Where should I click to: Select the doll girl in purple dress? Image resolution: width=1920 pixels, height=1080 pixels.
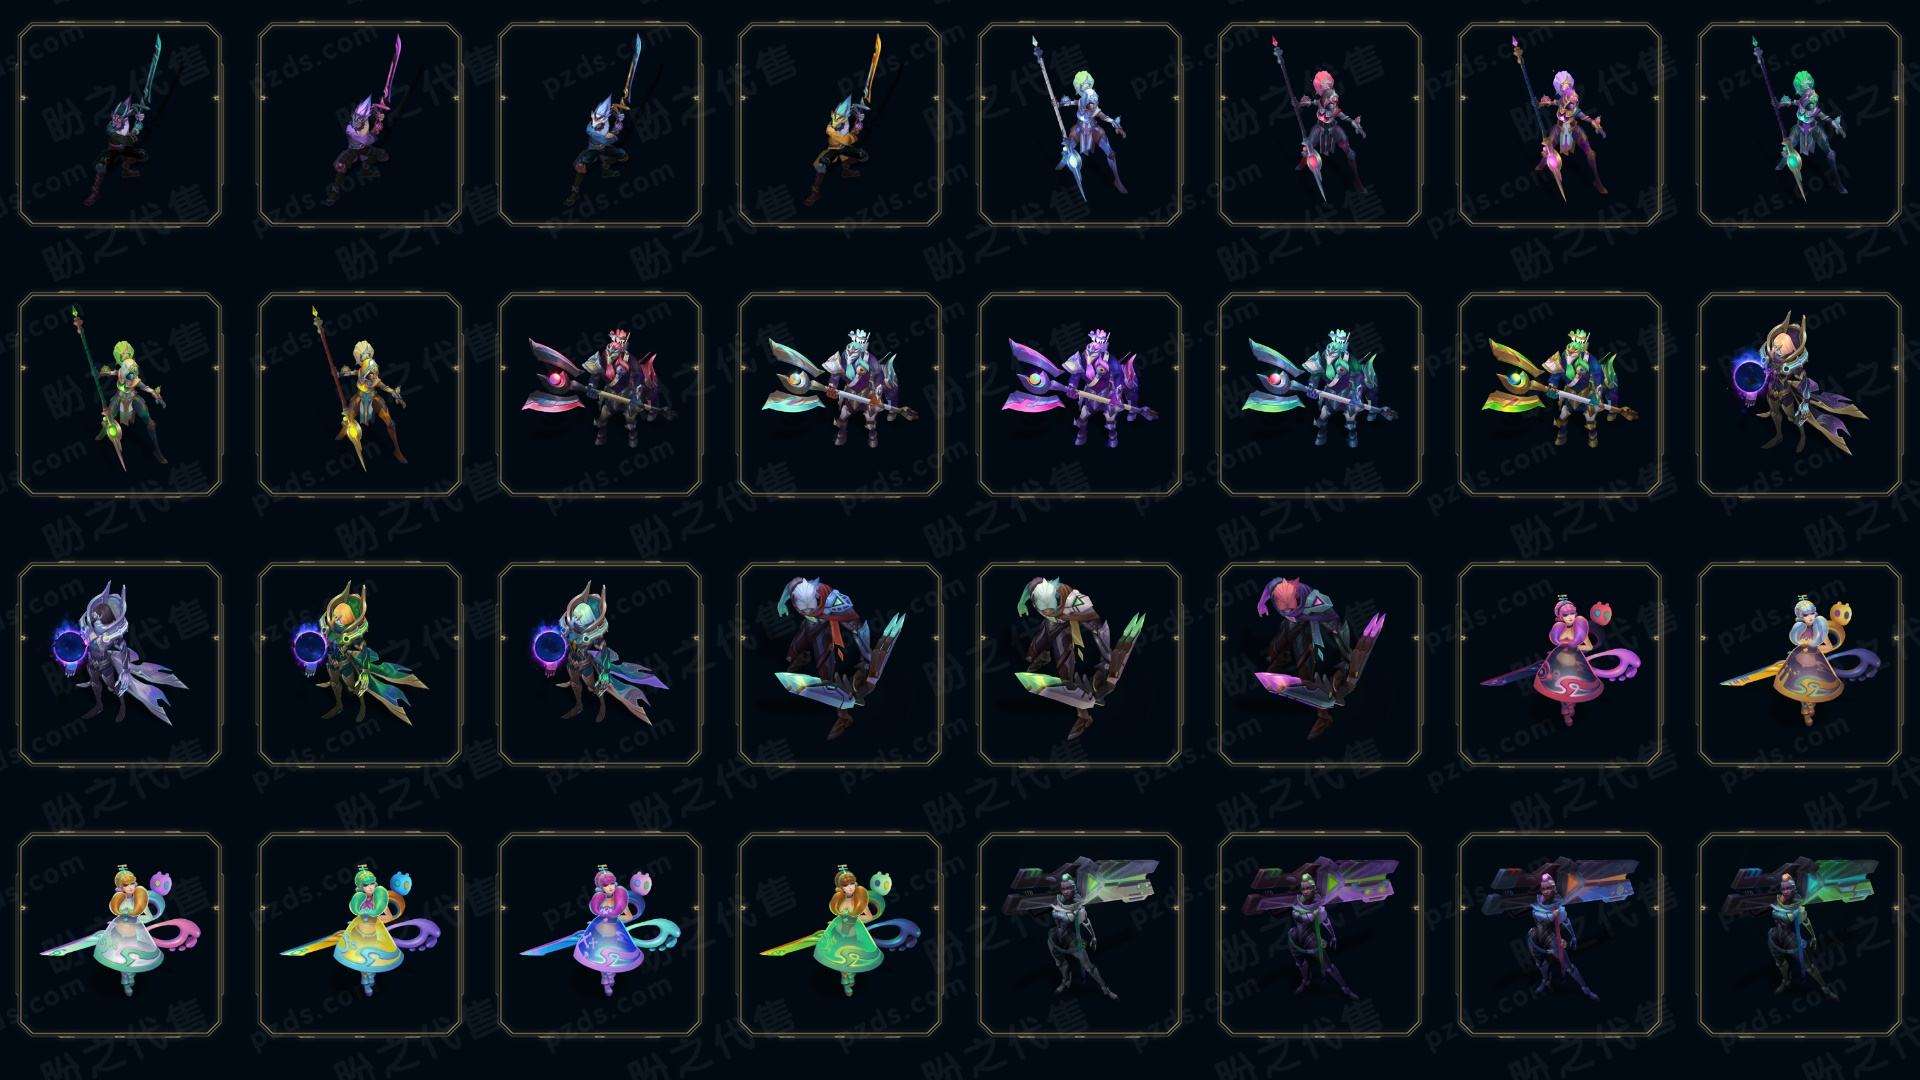tap(600, 935)
